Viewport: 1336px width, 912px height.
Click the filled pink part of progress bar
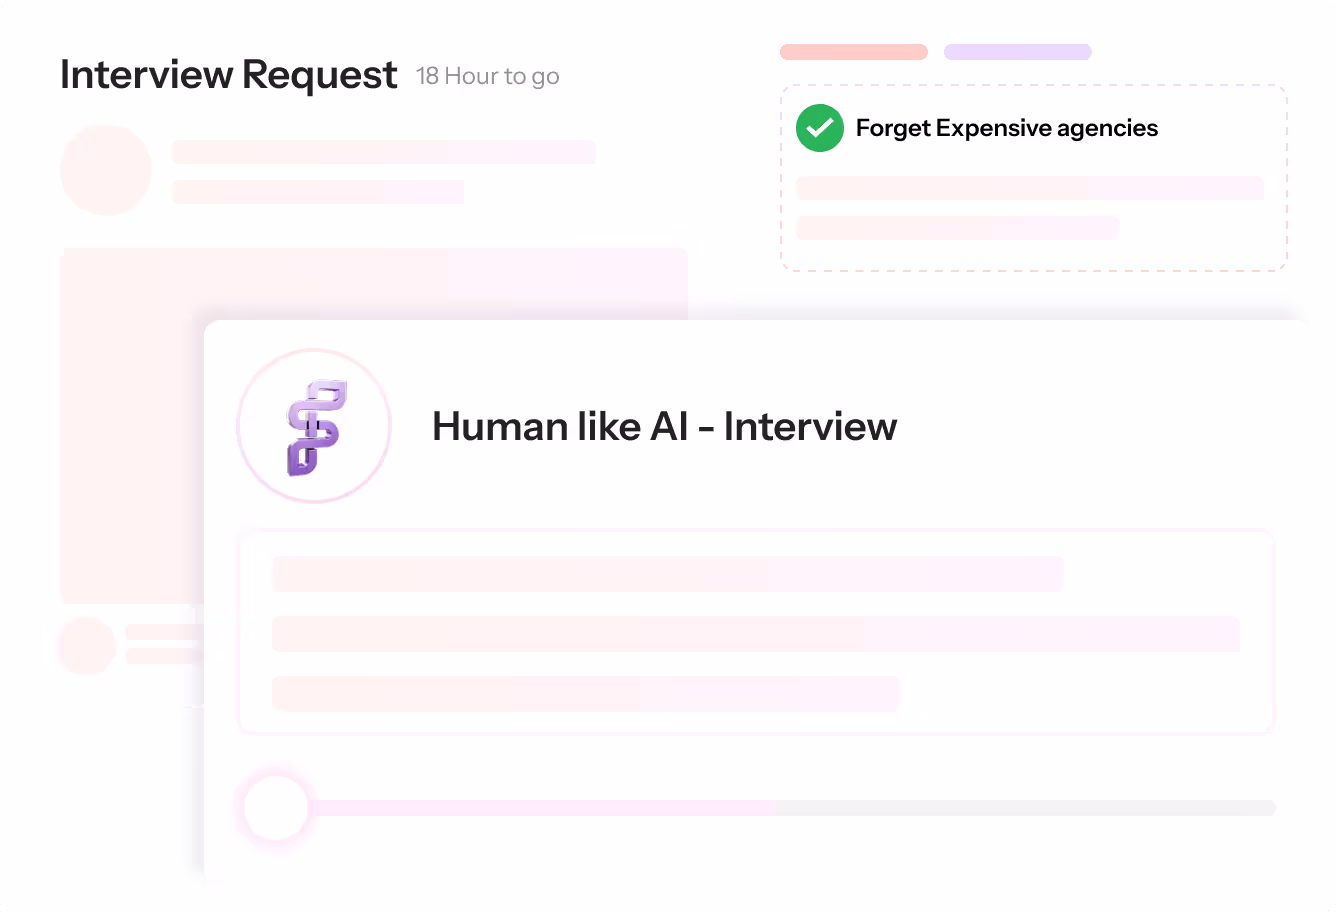543,807
